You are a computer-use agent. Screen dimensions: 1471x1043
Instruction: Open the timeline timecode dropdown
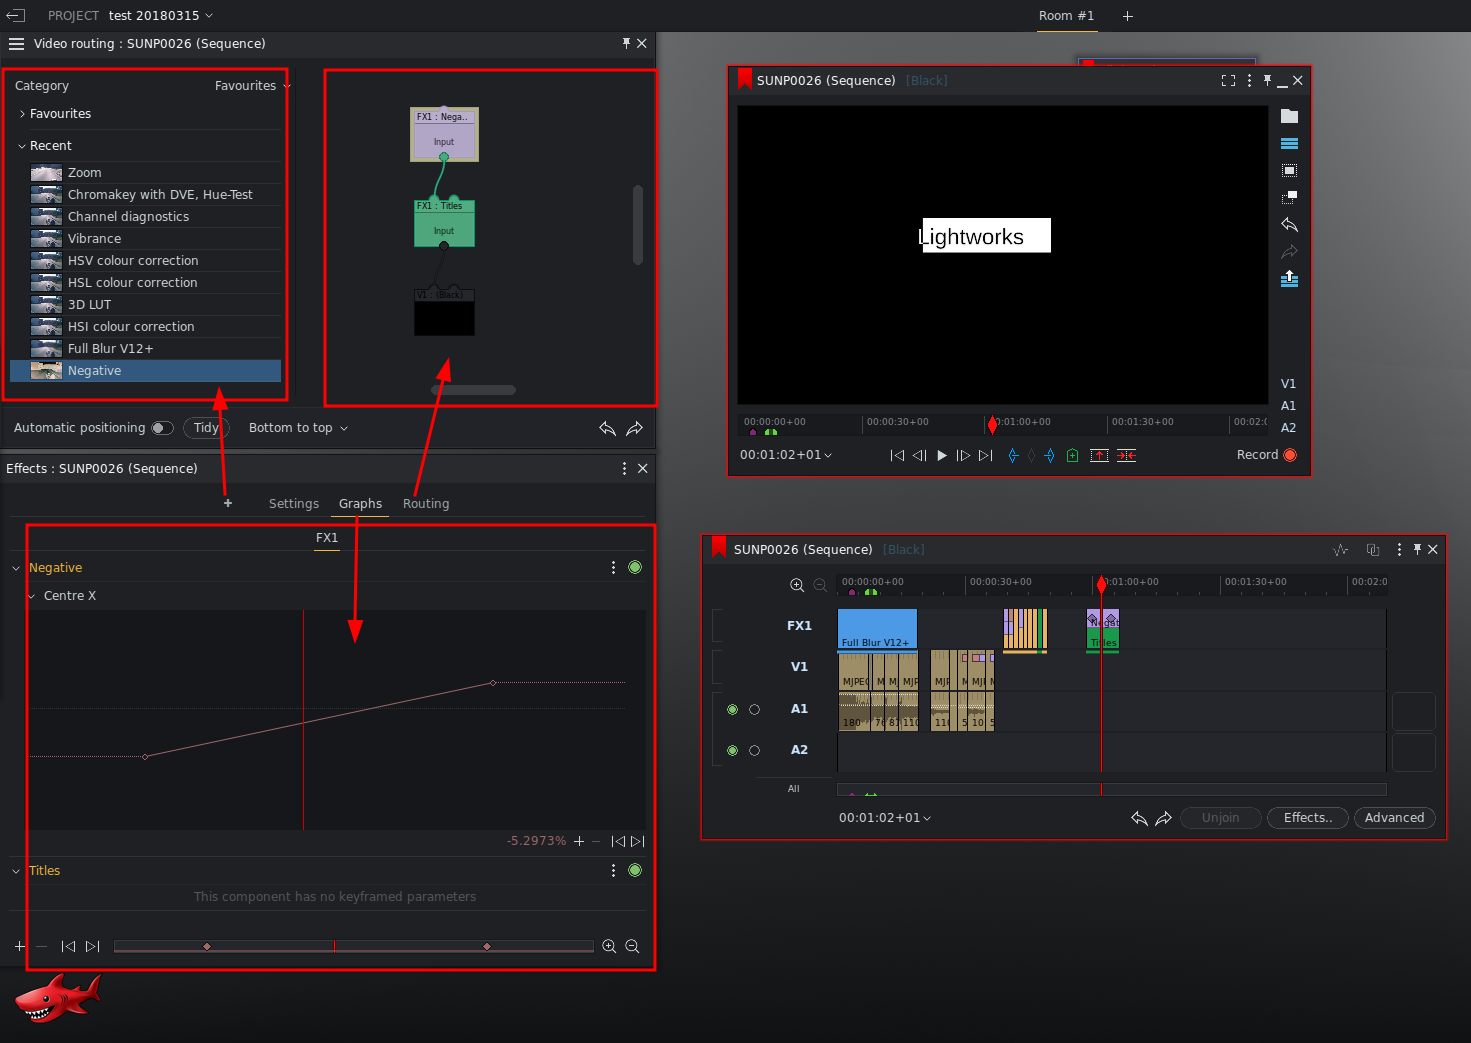tap(885, 818)
